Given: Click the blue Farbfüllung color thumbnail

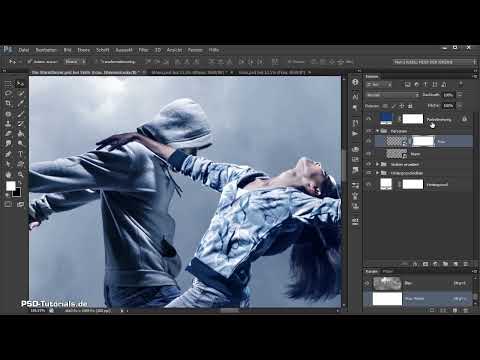Looking at the screenshot, I should tap(386, 118).
